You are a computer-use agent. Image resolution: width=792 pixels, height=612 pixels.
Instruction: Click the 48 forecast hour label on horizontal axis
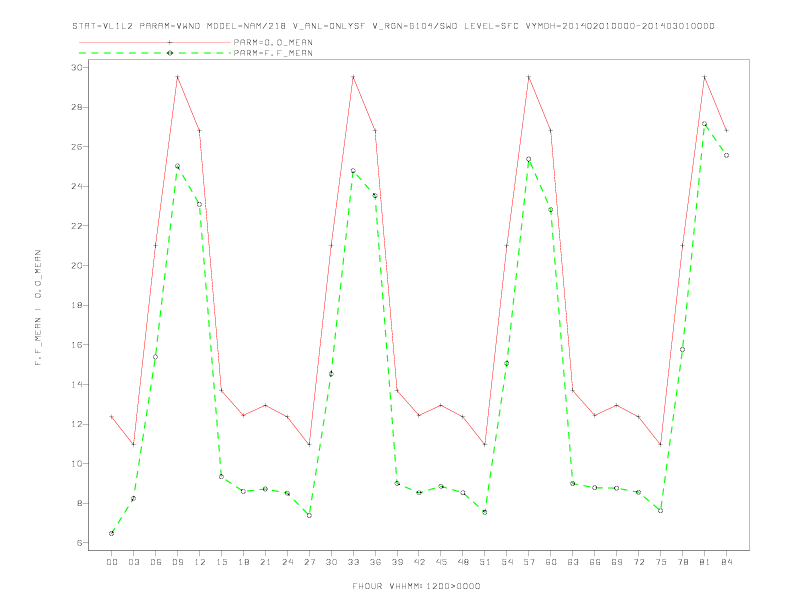463,562
